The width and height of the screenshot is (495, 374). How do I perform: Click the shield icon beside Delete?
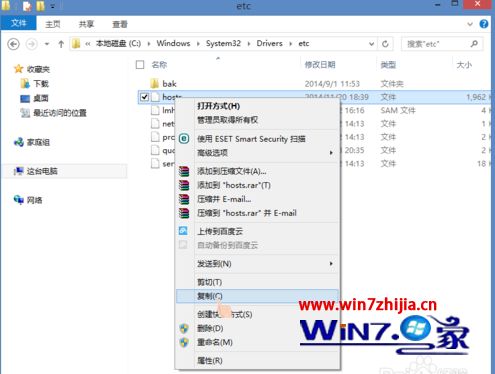tap(184, 328)
